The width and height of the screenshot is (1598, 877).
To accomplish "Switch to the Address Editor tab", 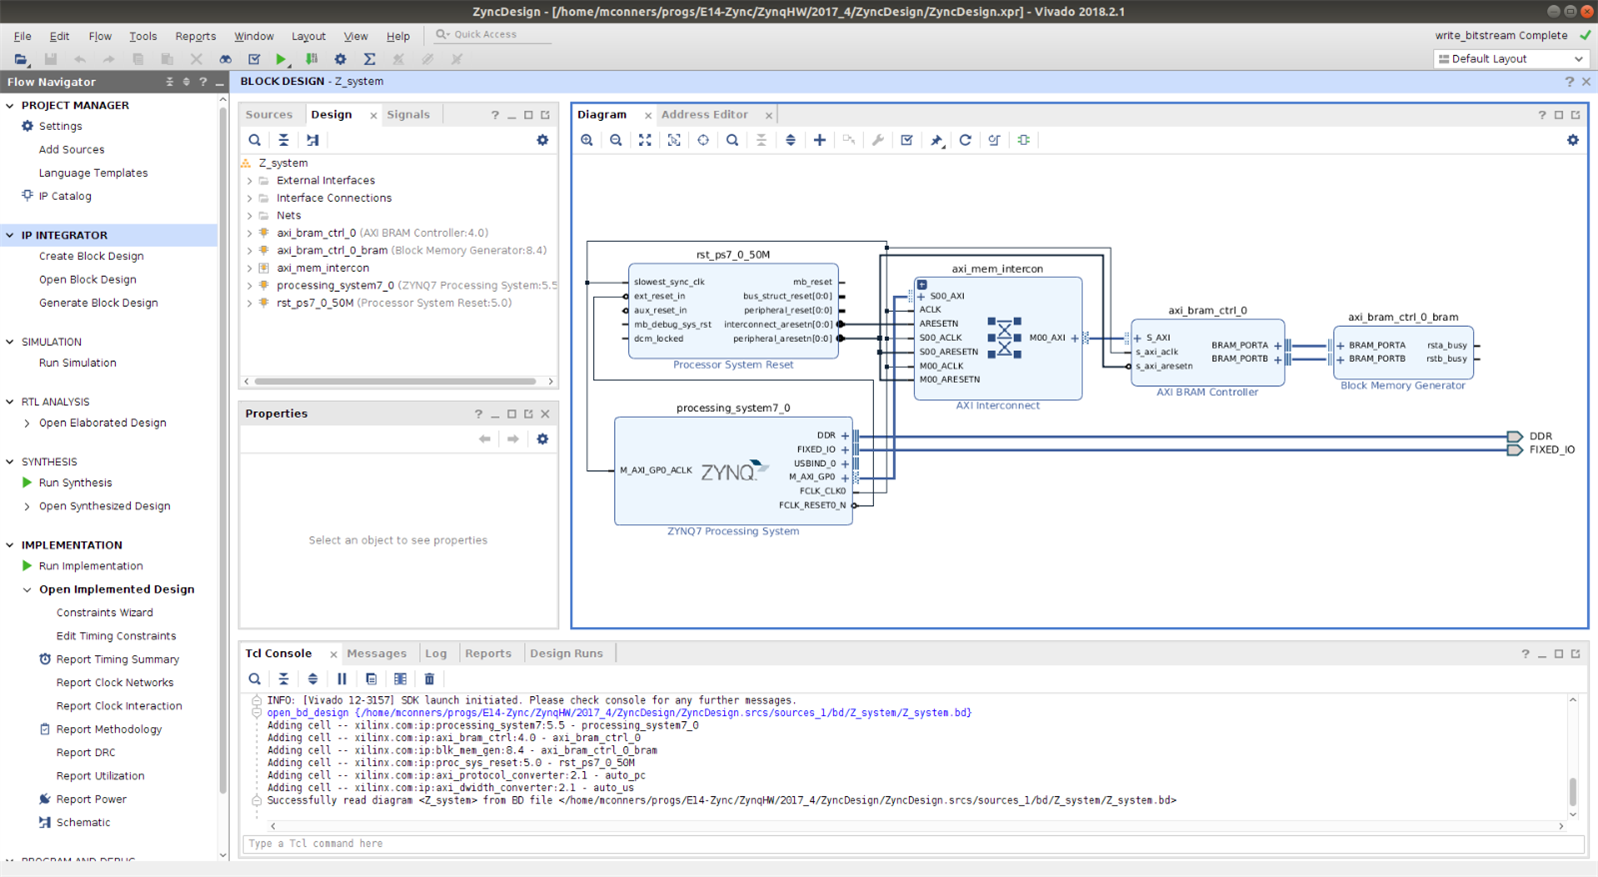I will (705, 115).
